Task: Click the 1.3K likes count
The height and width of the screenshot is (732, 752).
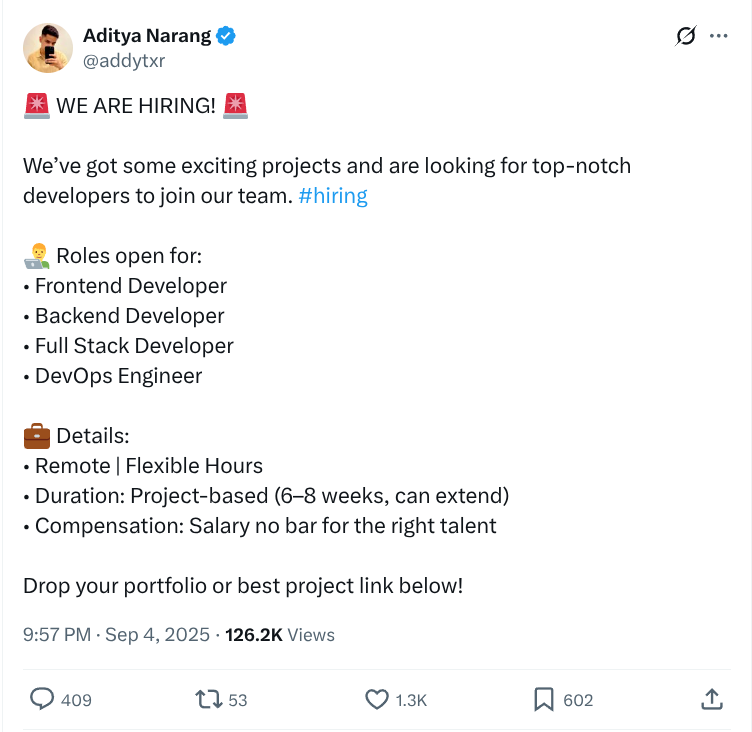Action: point(411,700)
